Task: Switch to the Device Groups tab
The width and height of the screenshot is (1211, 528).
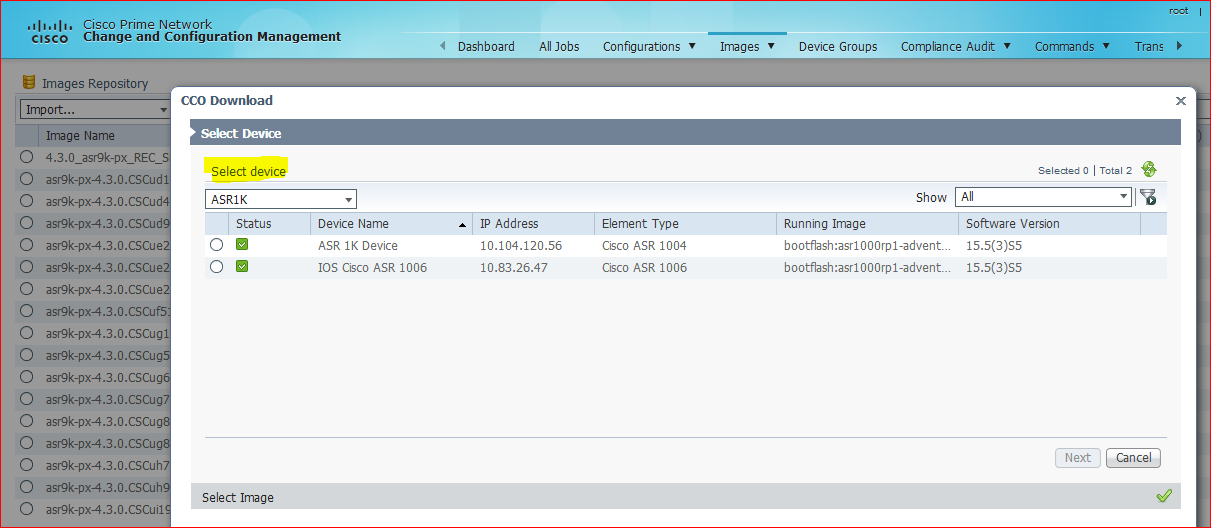Action: [x=838, y=46]
